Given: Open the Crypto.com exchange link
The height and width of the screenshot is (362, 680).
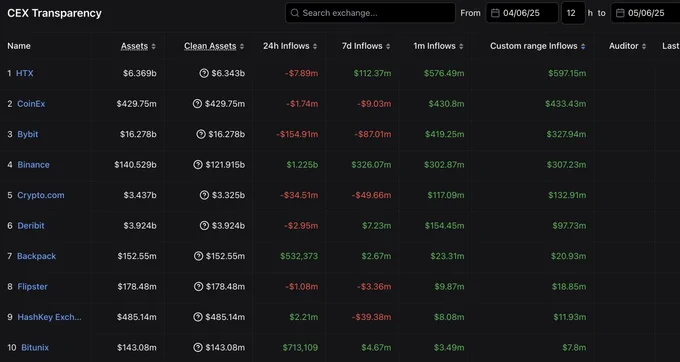Looking at the screenshot, I should pyautogui.click(x=41, y=195).
